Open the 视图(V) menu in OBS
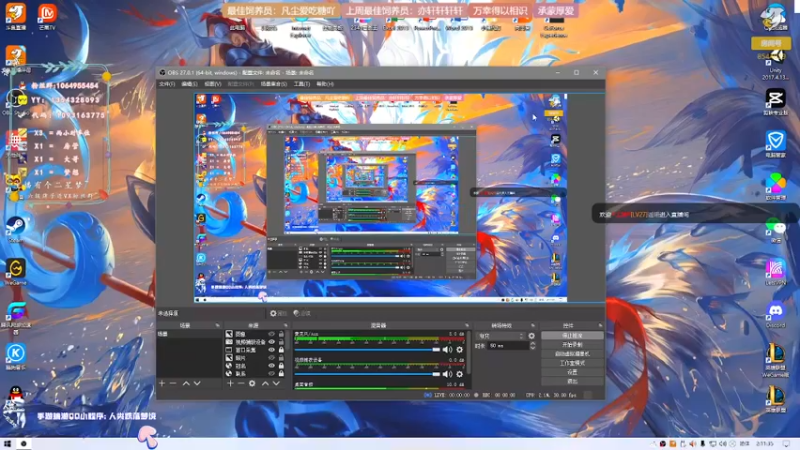 [x=213, y=84]
